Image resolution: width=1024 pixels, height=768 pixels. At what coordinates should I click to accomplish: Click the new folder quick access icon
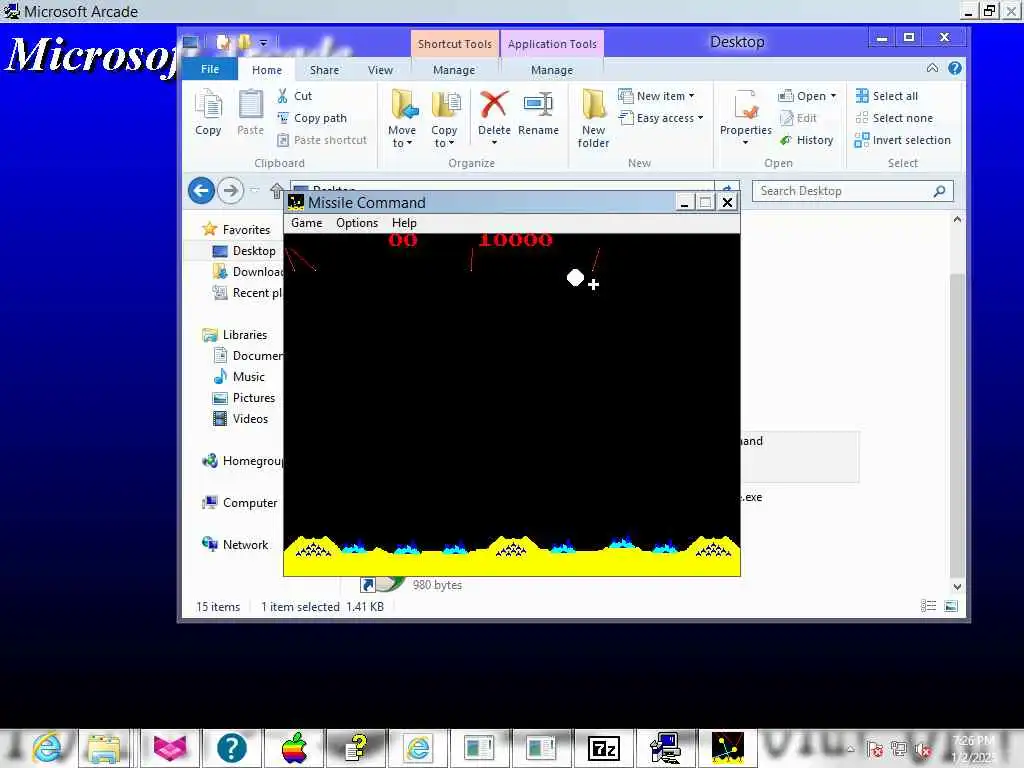pyautogui.click(x=244, y=42)
